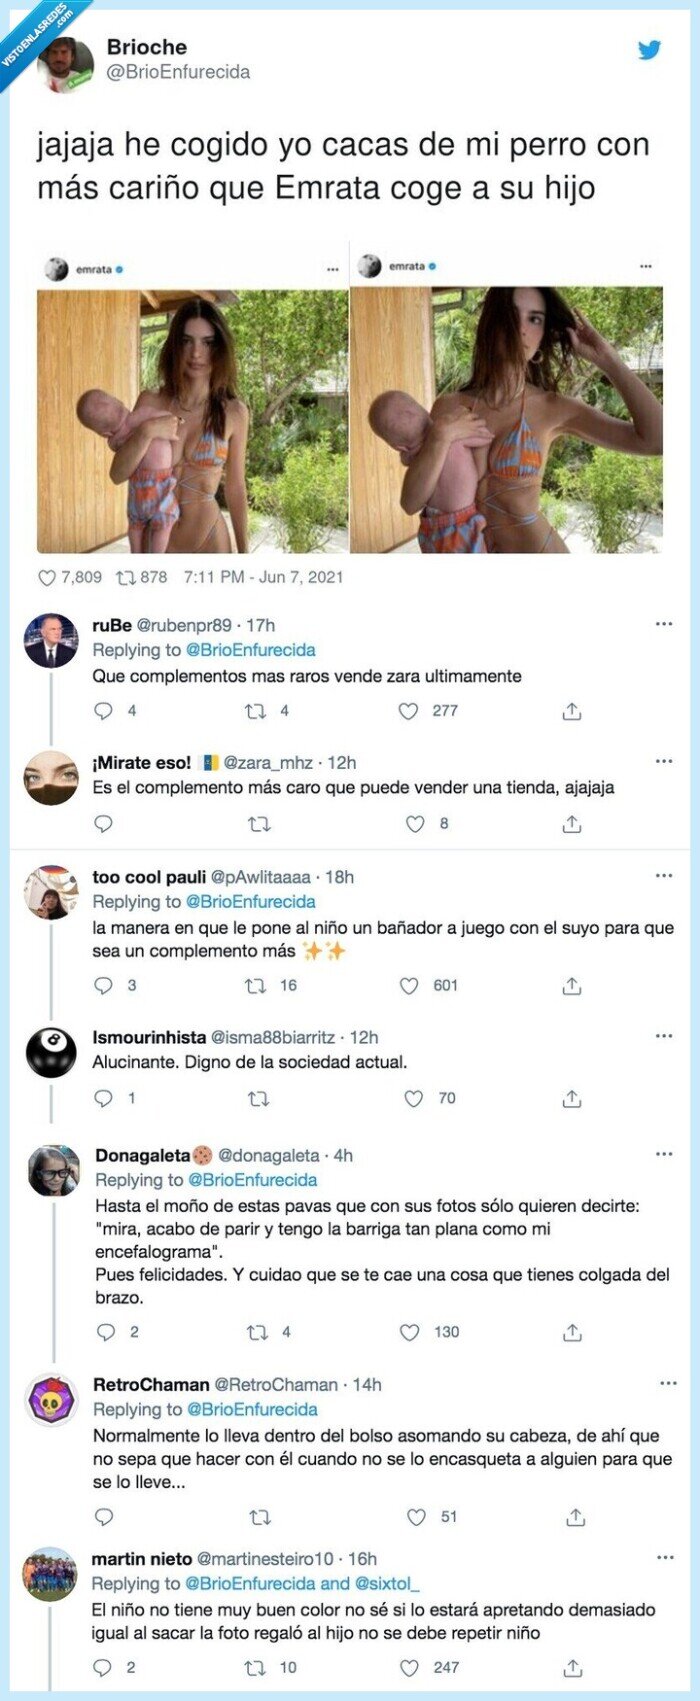Retweet too cool pauli's reply
Image resolution: width=700 pixels, height=1701 pixels.
tap(256, 986)
